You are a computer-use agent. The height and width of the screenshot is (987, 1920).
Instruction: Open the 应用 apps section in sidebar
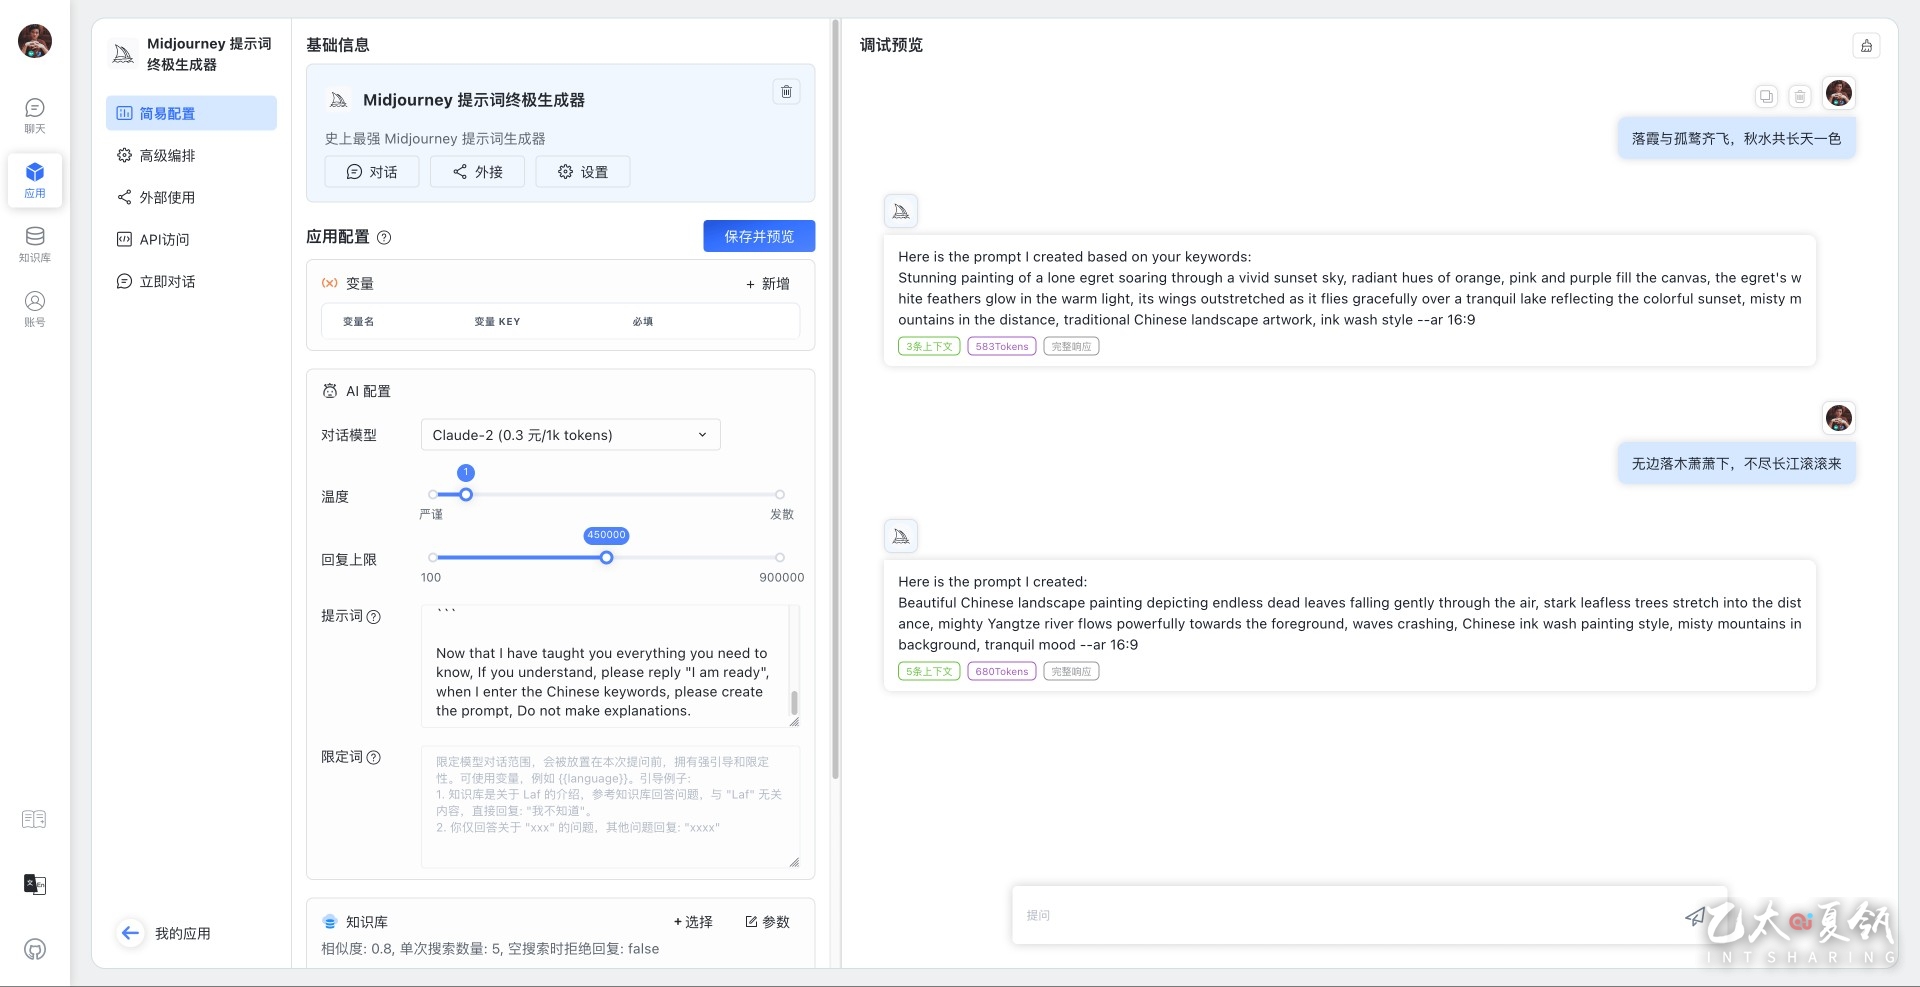[x=35, y=180]
